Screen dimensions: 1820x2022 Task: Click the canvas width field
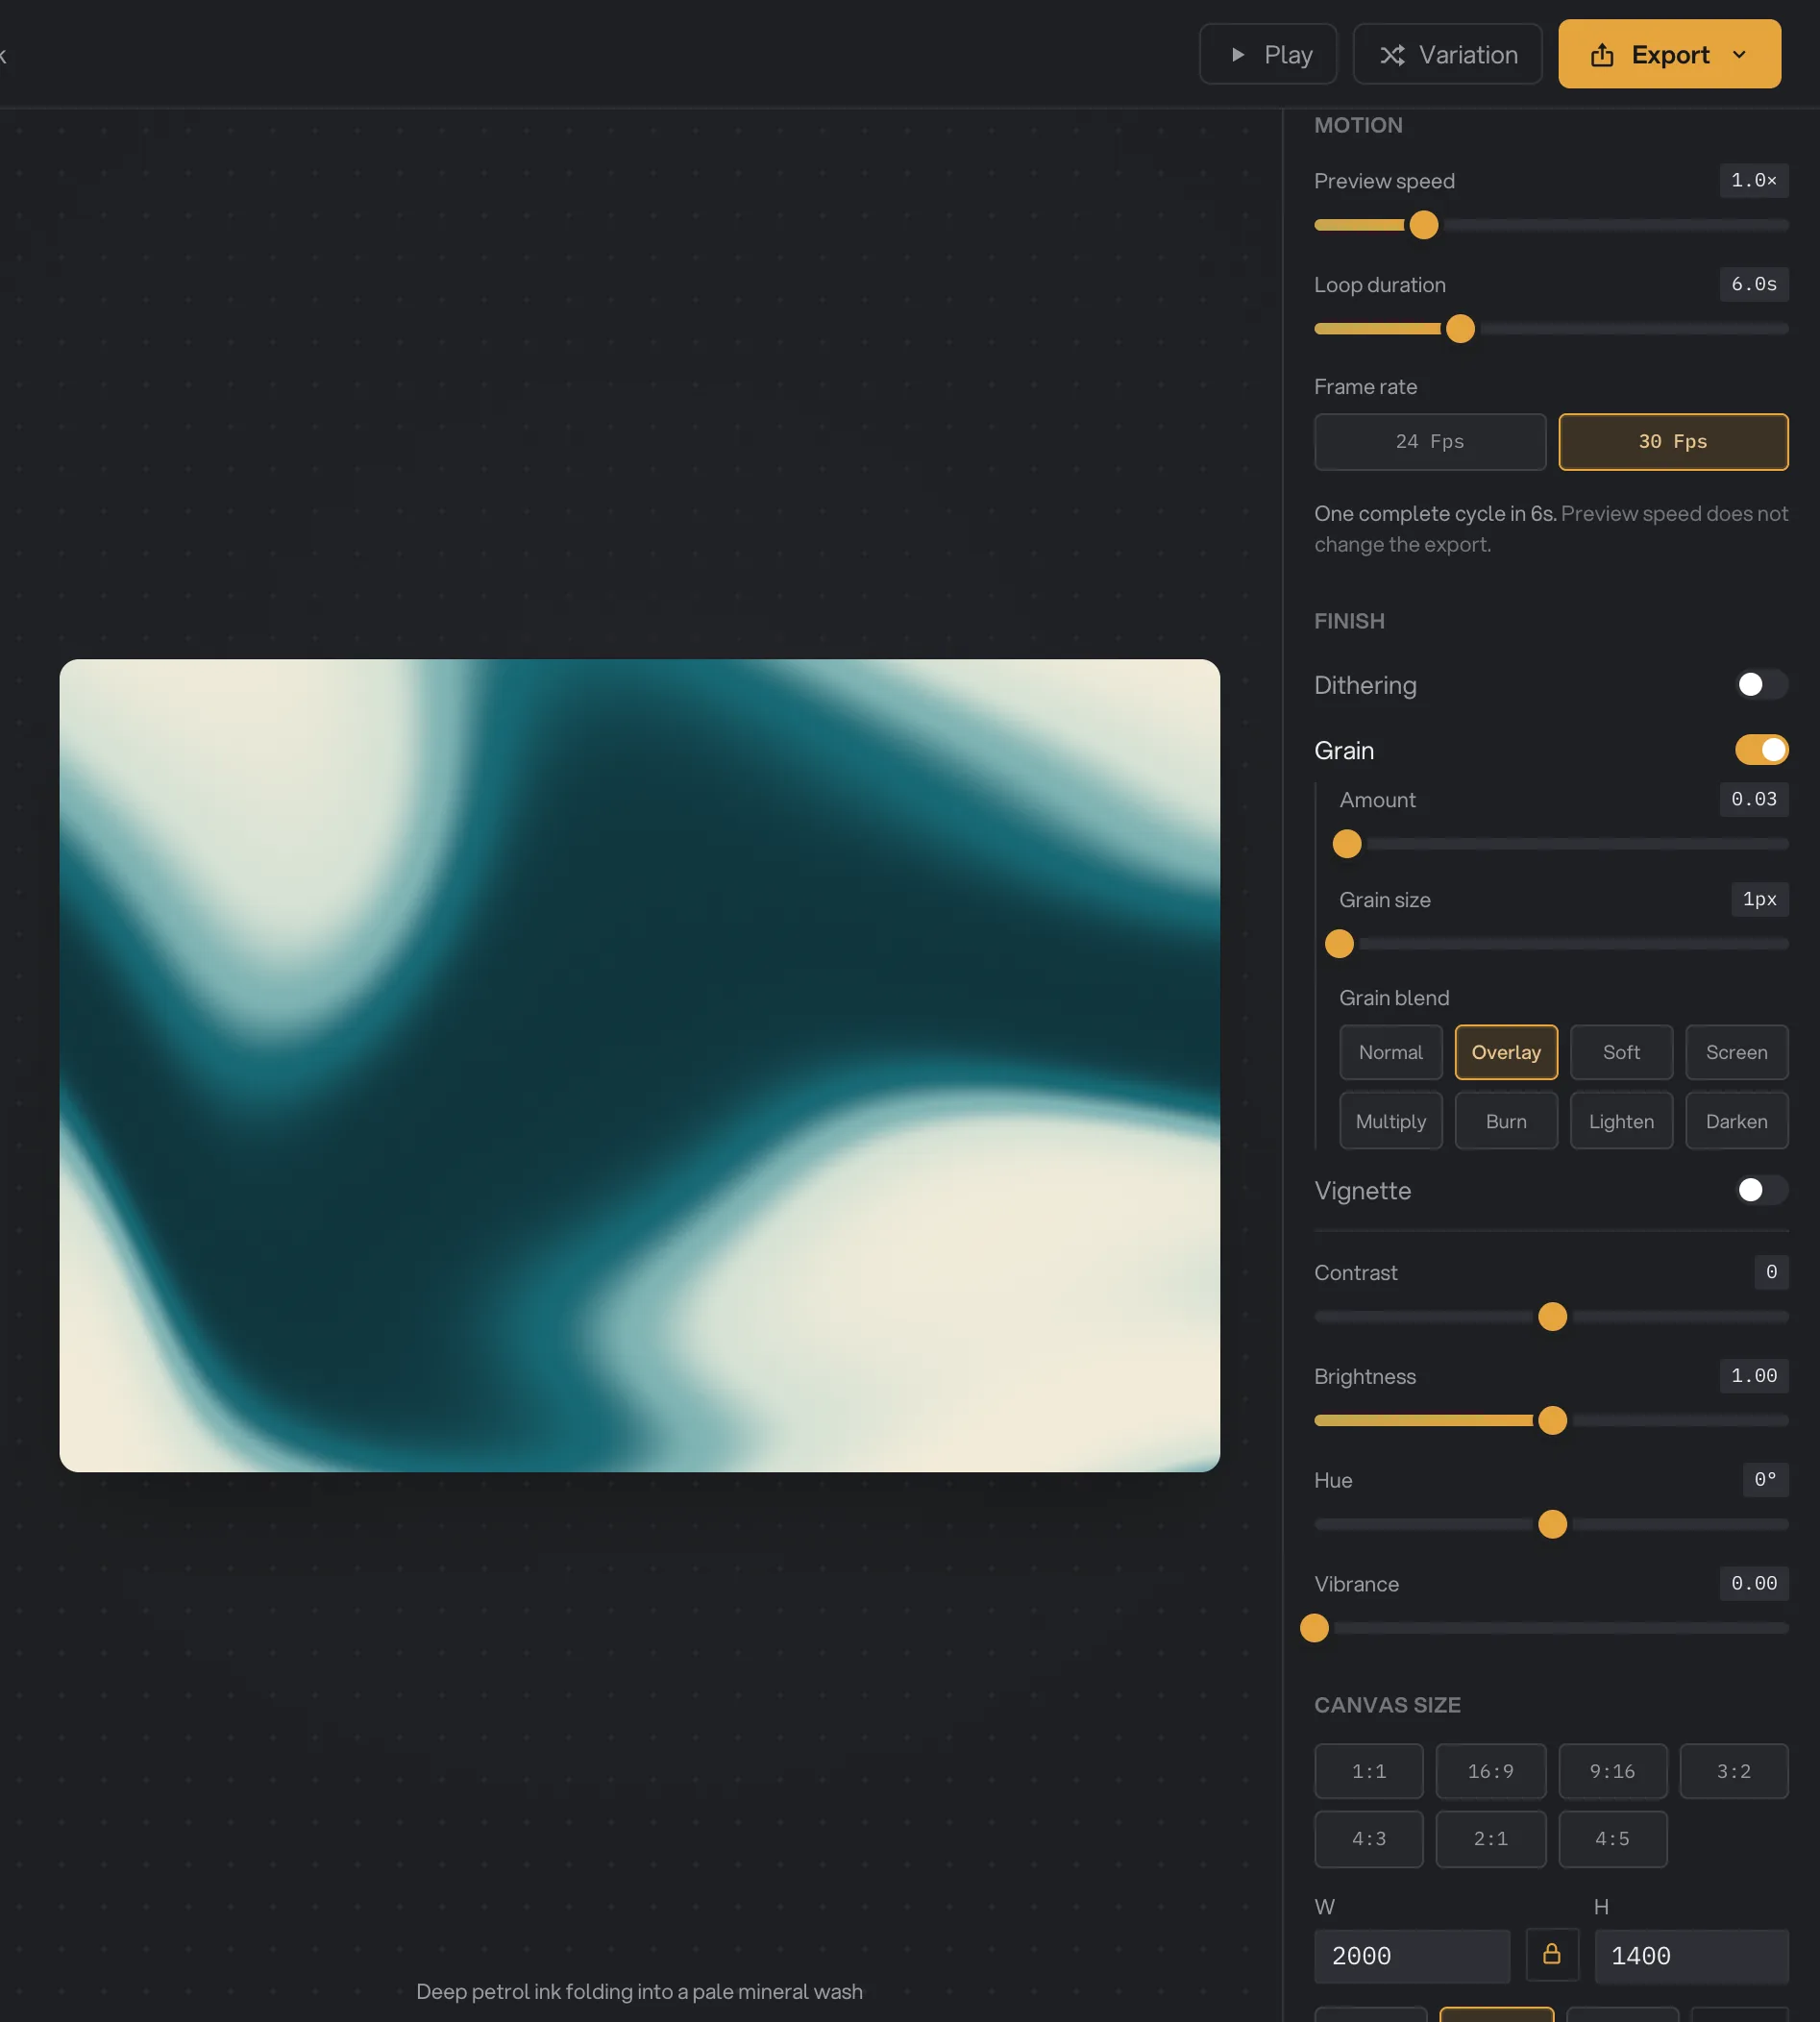[1411, 1956]
